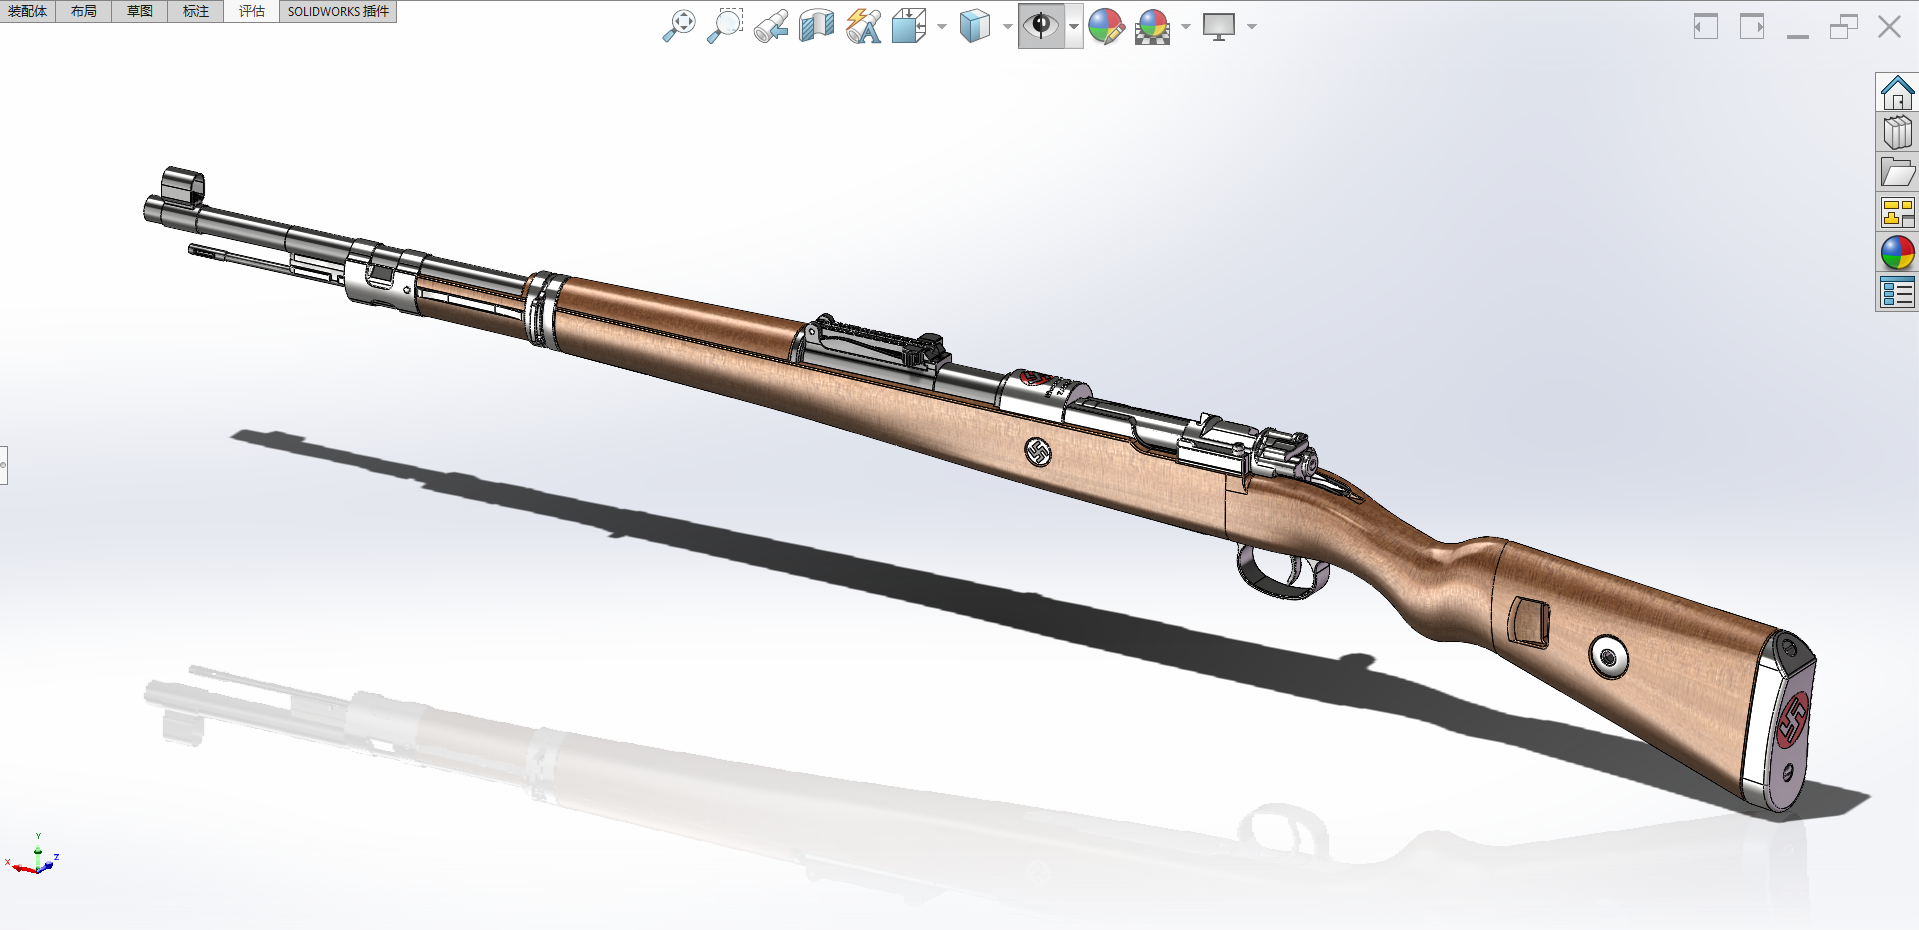Click the Display Style cube icon
This screenshot has height=930, width=1919.
(975, 26)
